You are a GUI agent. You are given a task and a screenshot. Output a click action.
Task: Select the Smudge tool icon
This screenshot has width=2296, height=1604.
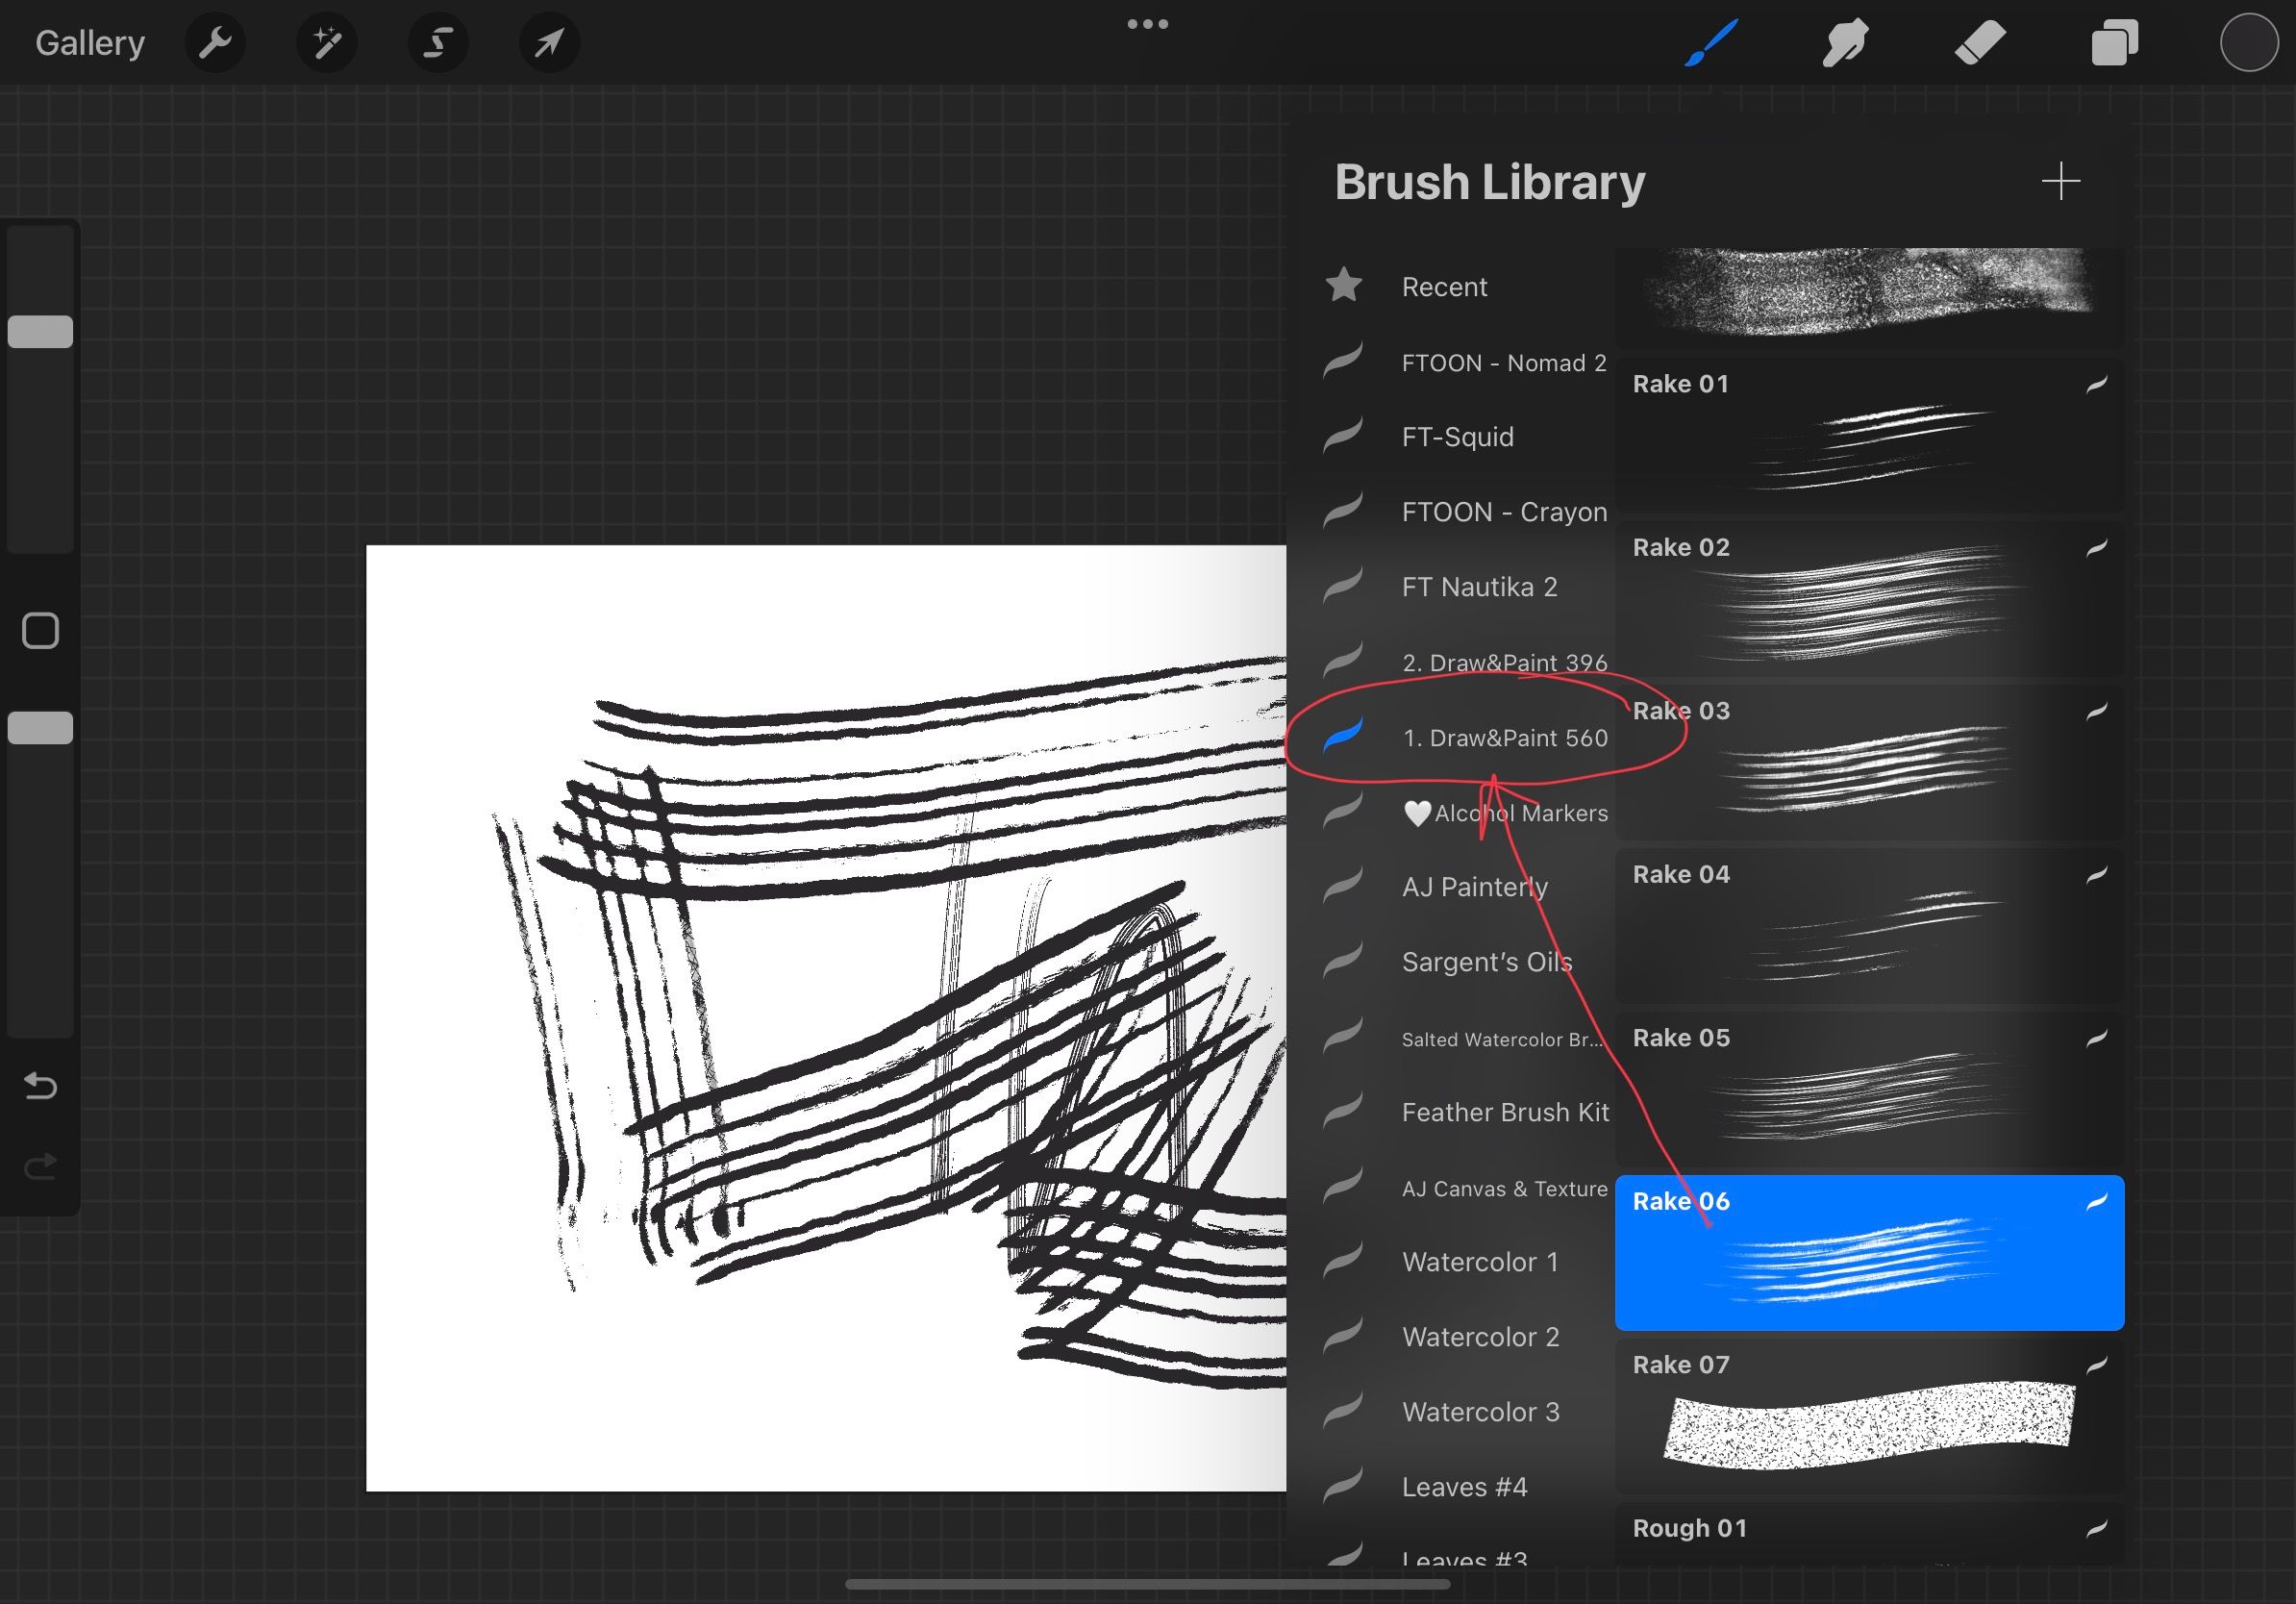(1845, 43)
